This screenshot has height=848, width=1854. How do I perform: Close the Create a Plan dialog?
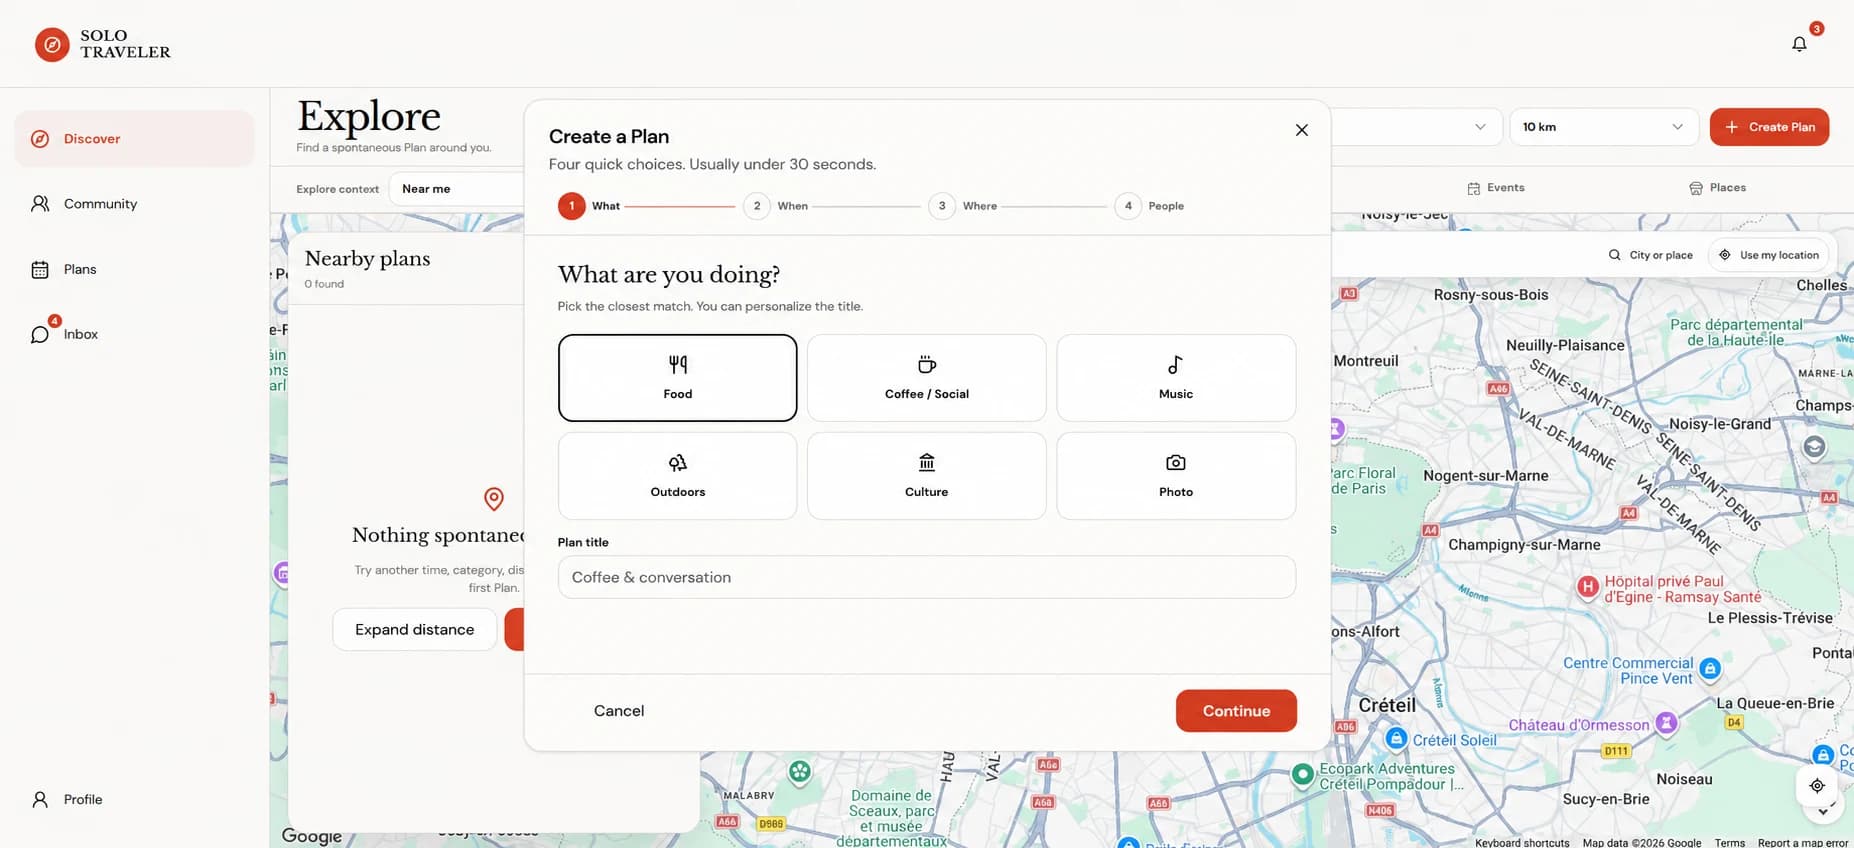click(1301, 130)
